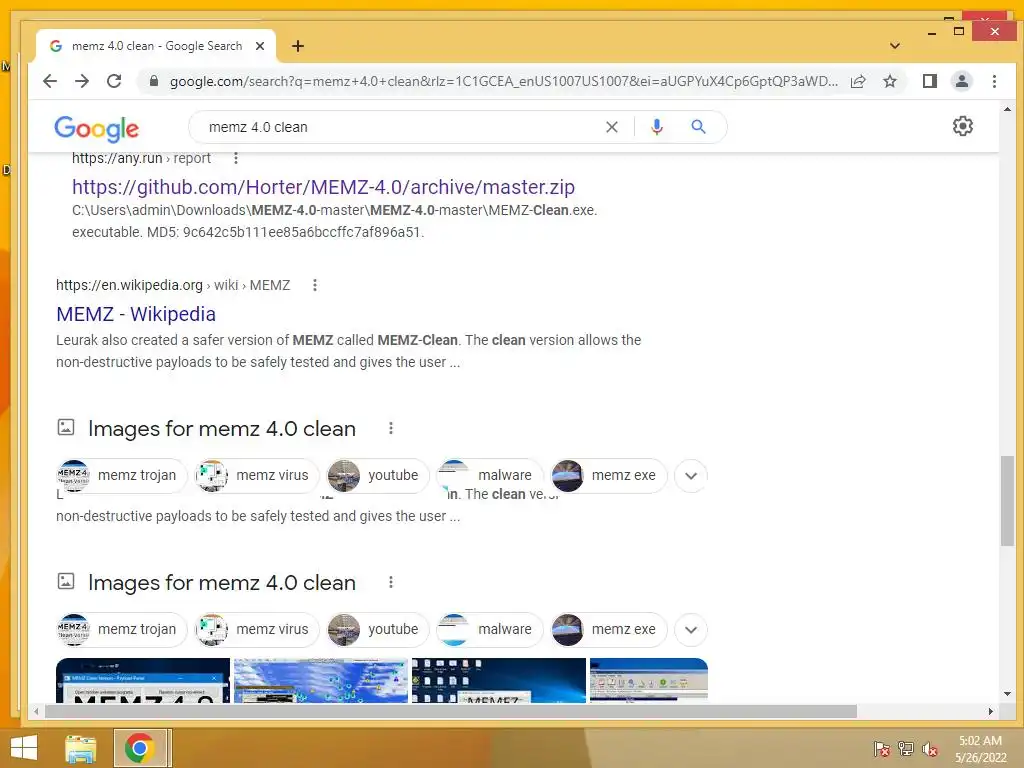Viewport: 1024px width, 768px height.
Task: Expand more chips in second Images row
Action: tap(691, 630)
